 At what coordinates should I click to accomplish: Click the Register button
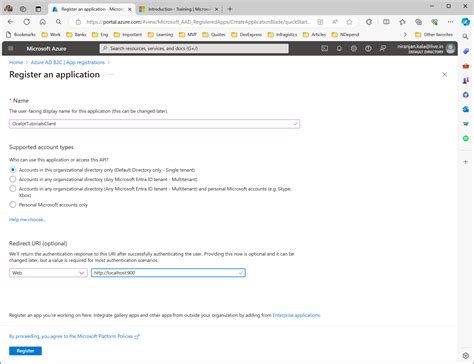coord(25,351)
